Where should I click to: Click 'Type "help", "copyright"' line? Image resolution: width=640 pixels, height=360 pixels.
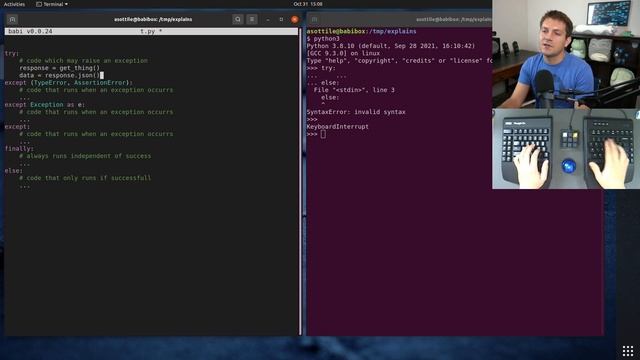[x=399, y=61]
